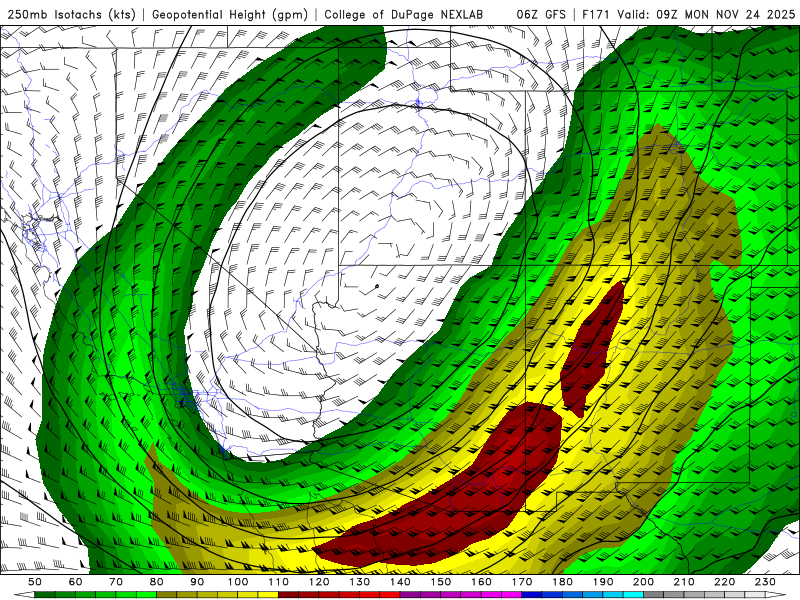Screen dimensions: 800x600
Task: Click the 190 label on the color scale
Action: pyautogui.click(x=603, y=582)
